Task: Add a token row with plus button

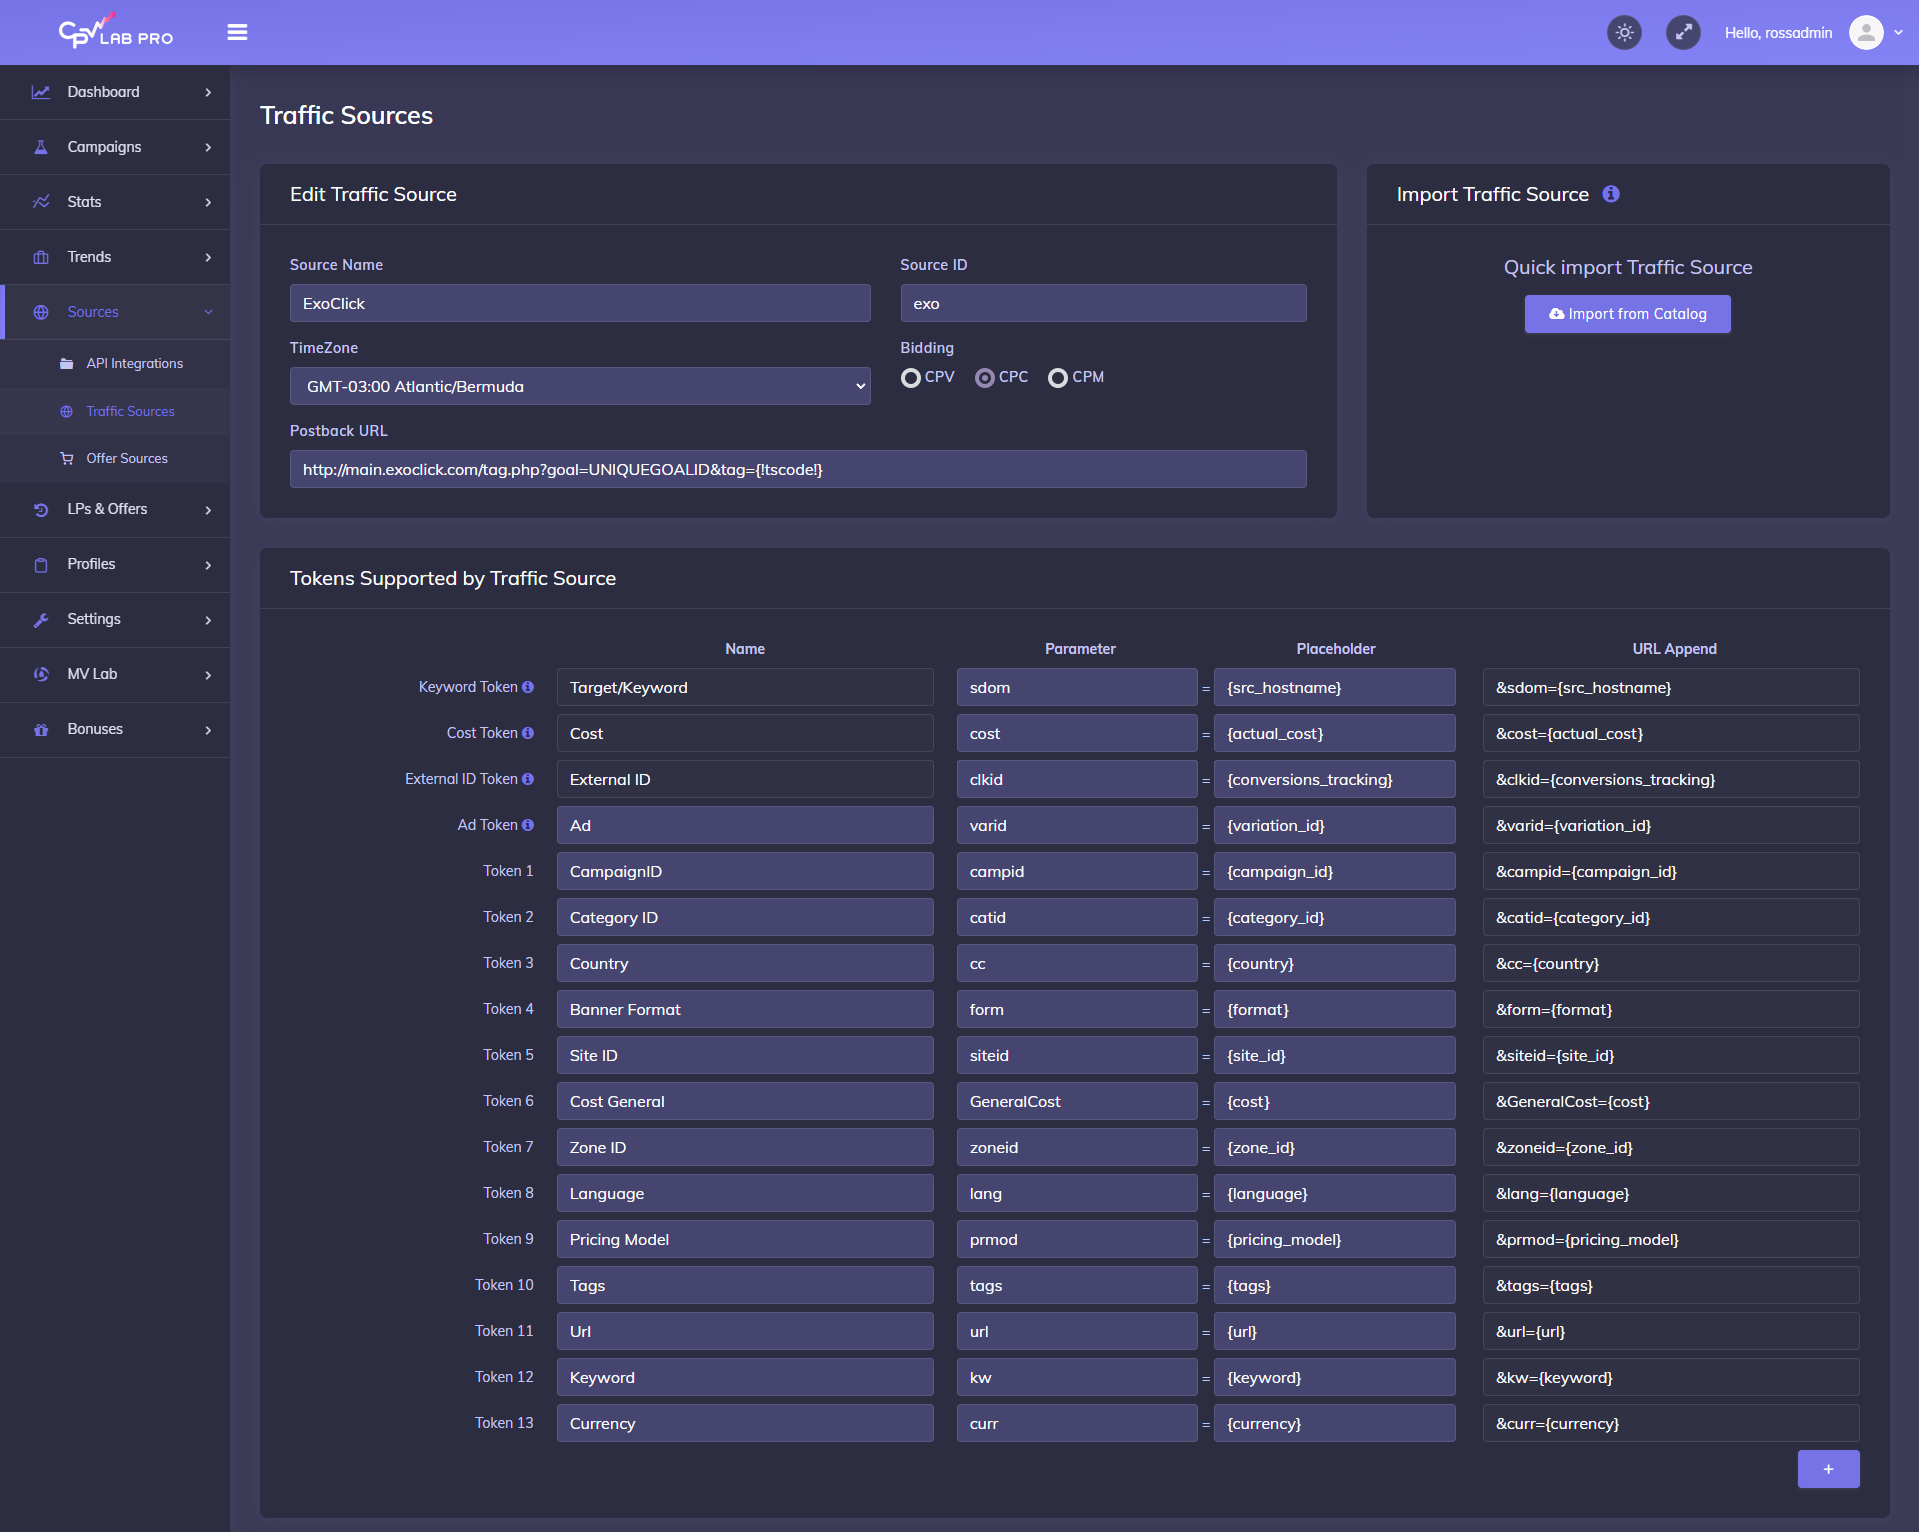Action: [x=1828, y=1469]
